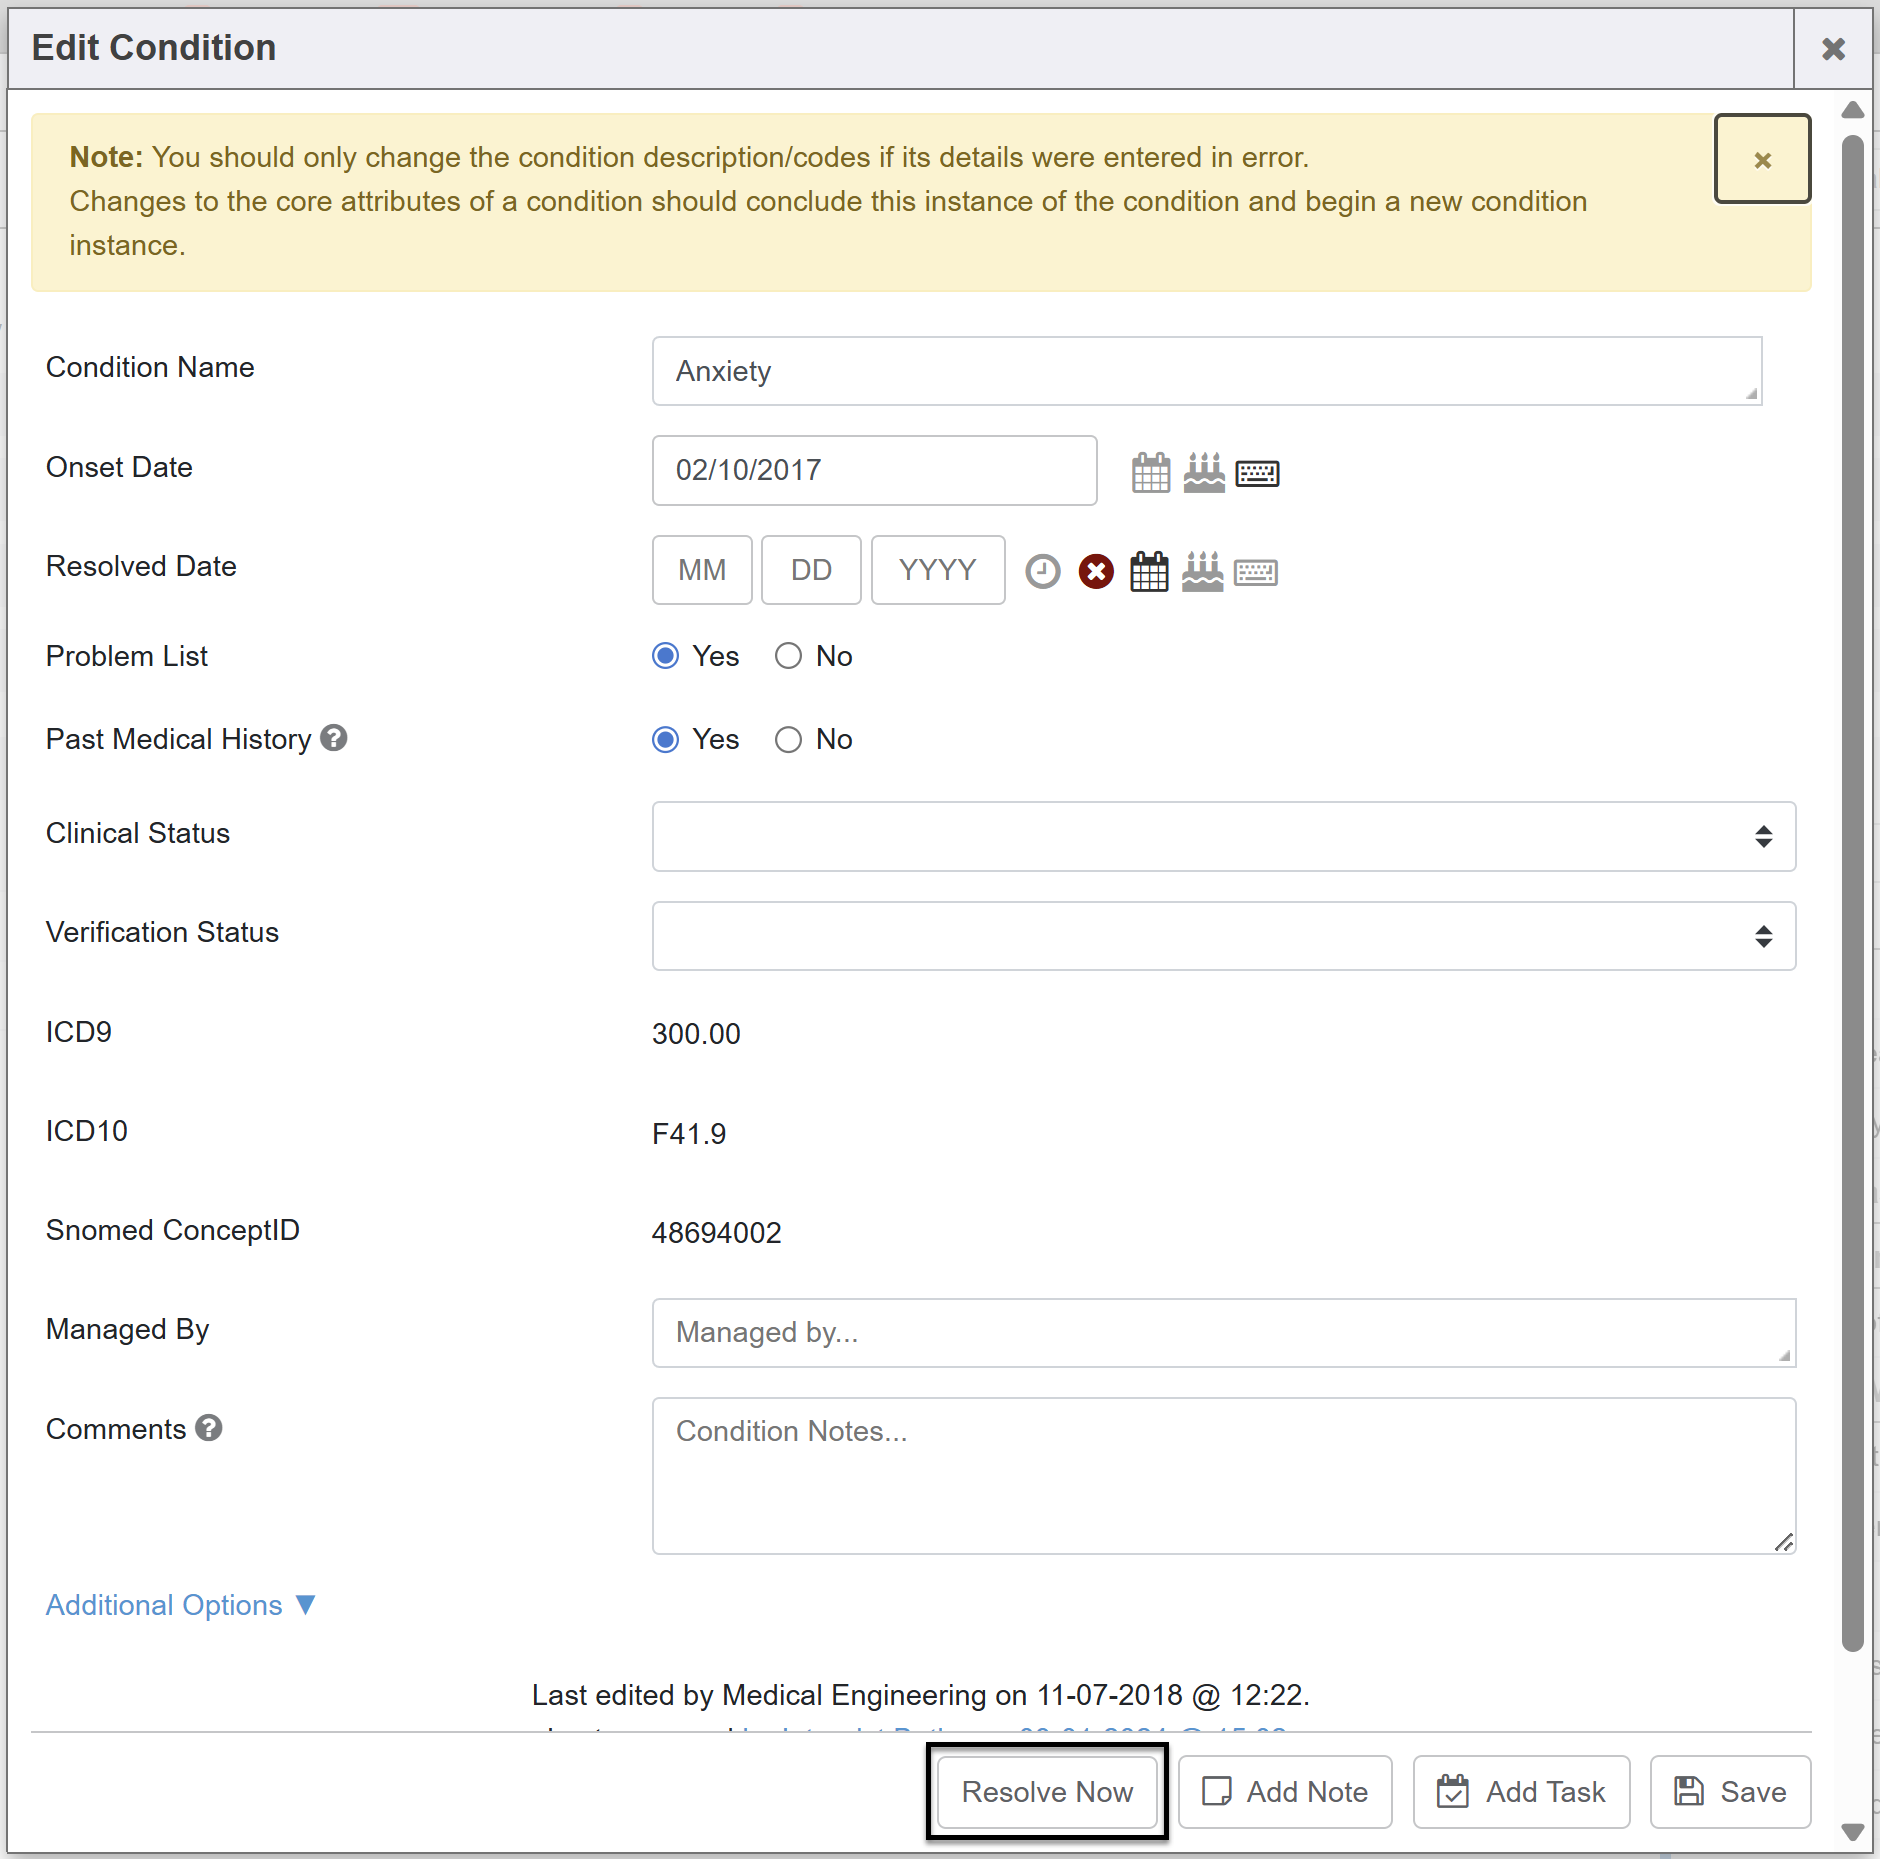Click the birthday cake icon beside Resolved Date
Viewport: 1880px width, 1859px height.
coord(1202,571)
